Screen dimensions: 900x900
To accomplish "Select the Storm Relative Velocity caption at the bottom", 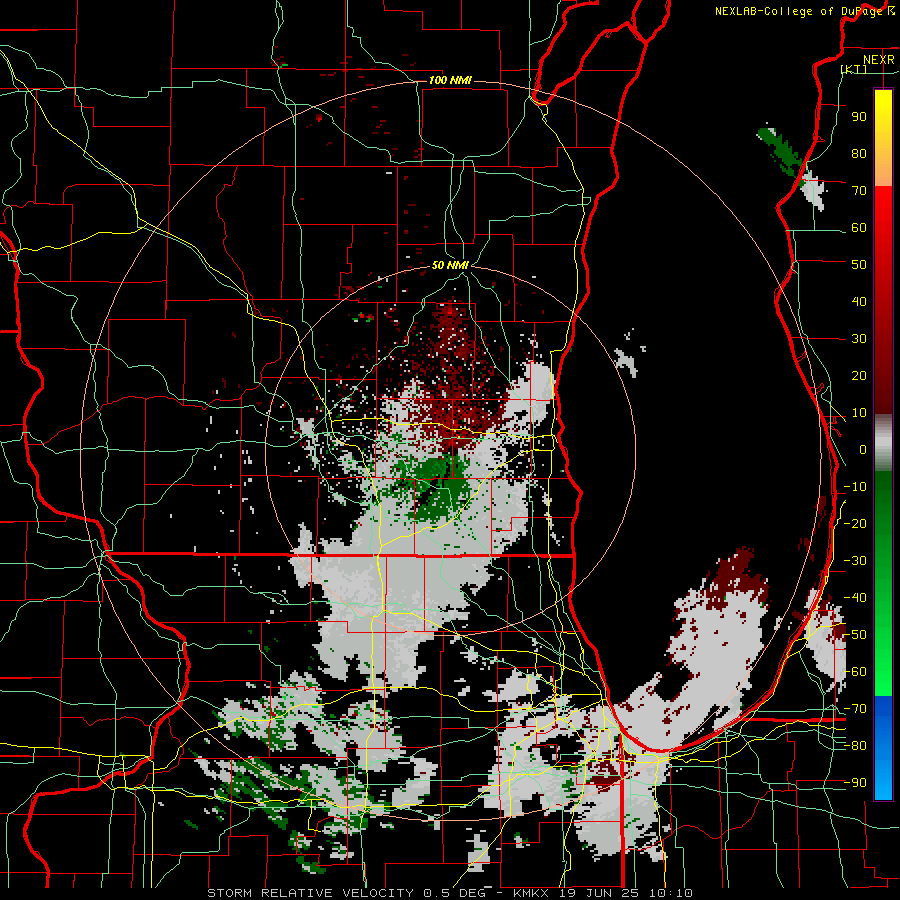I will tap(449, 893).
